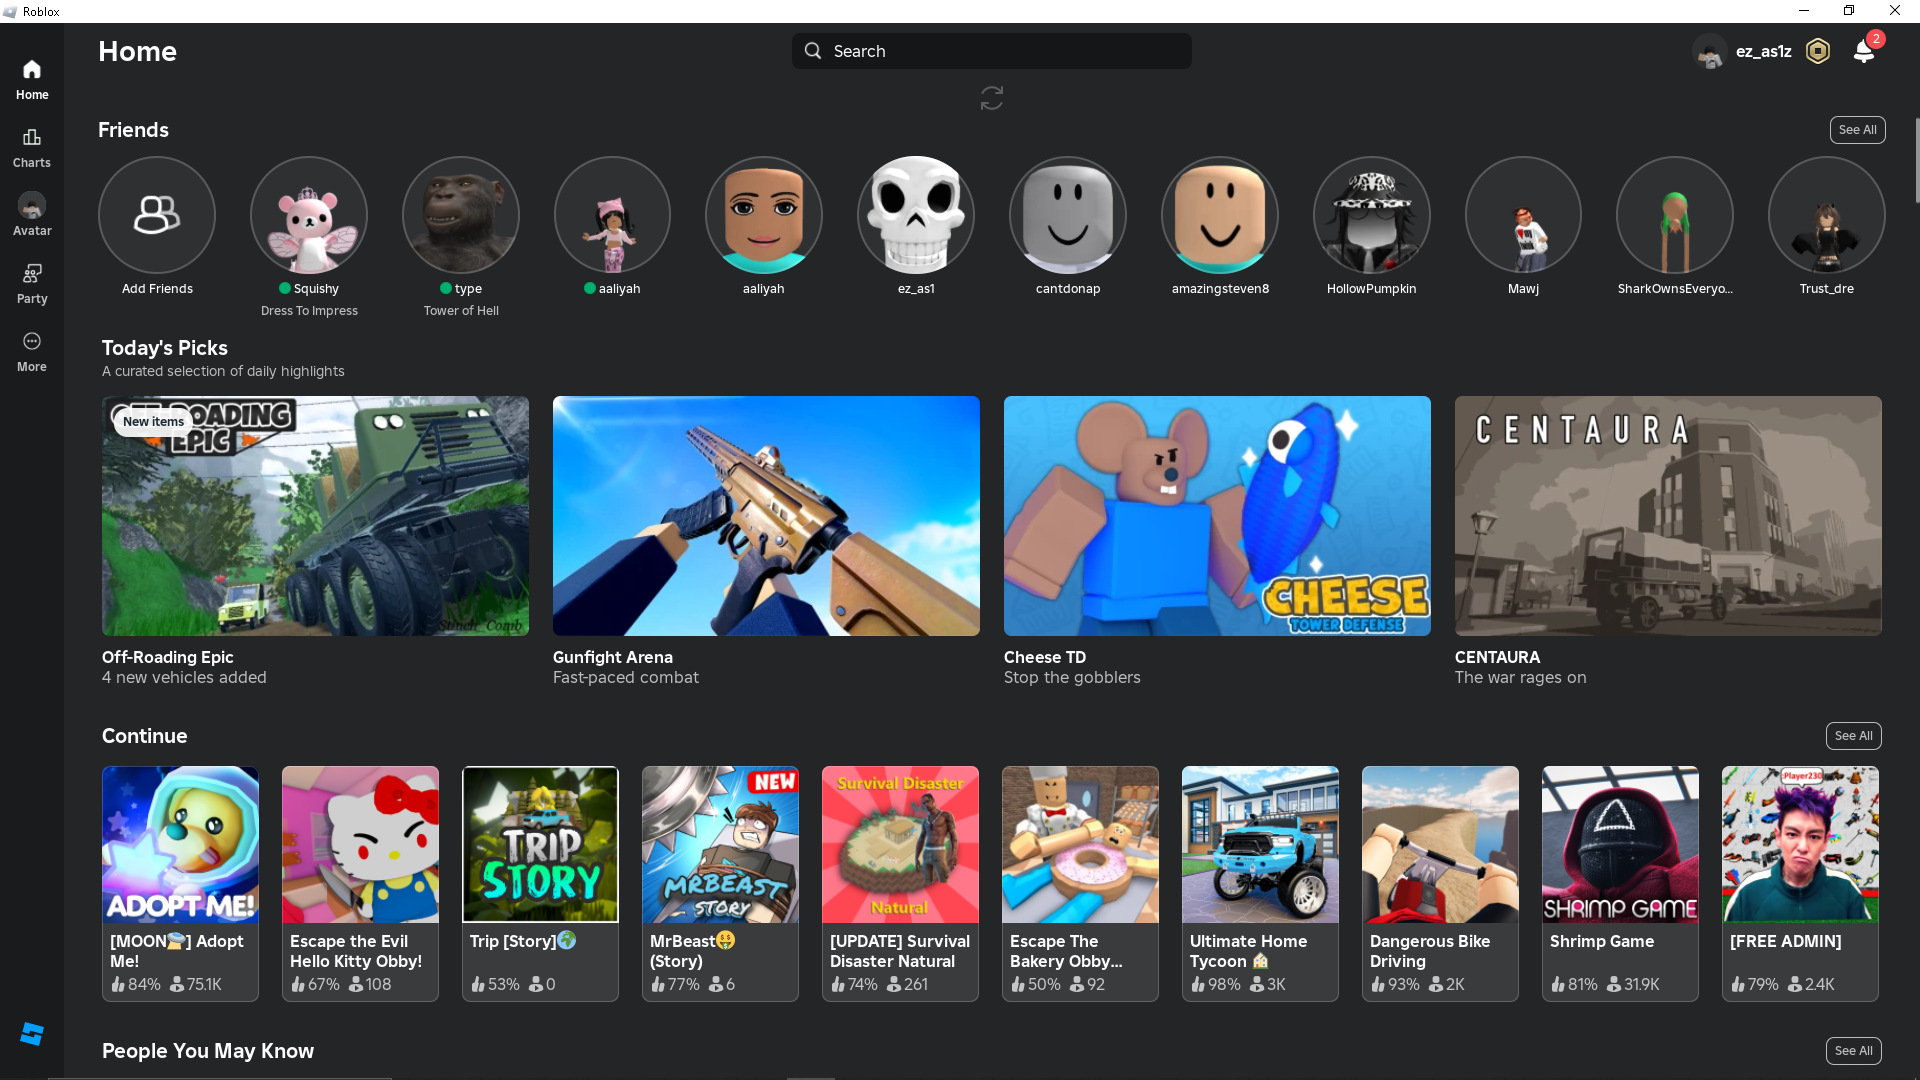Open the Charts sidebar item

click(x=32, y=147)
